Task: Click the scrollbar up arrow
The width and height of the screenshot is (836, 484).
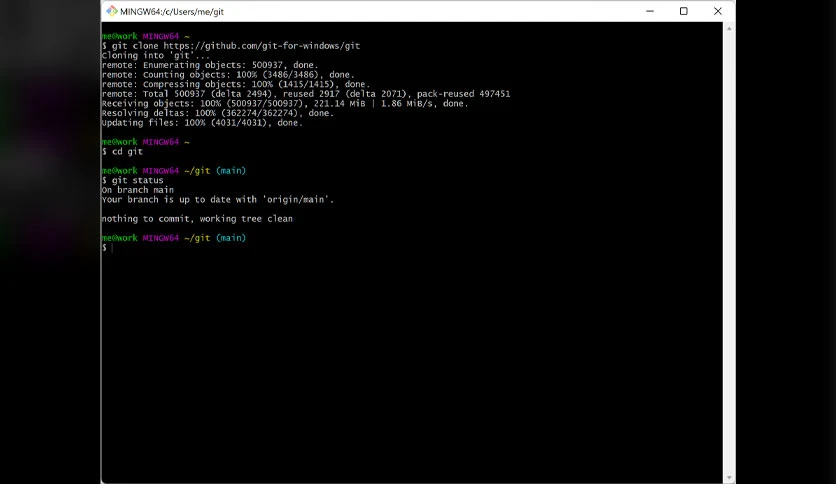Action: tap(729, 28)
